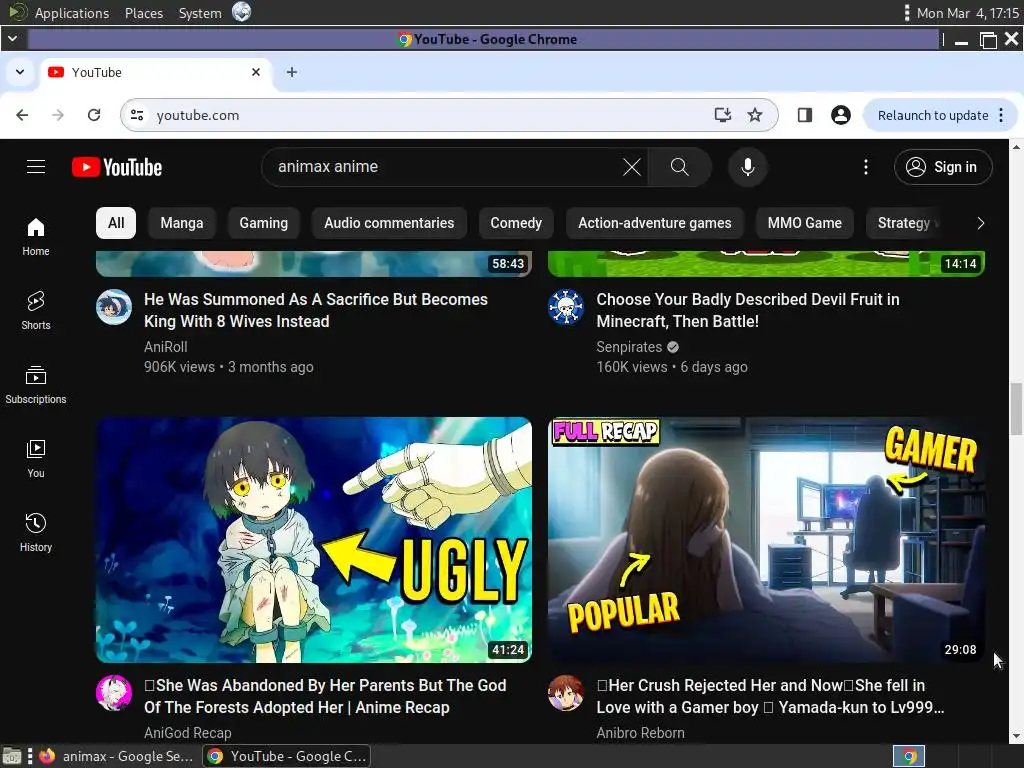Play the GAMER POPULAR thumbnail video
The width and height of the screenshot is (1024, 768).
(766, 540)
